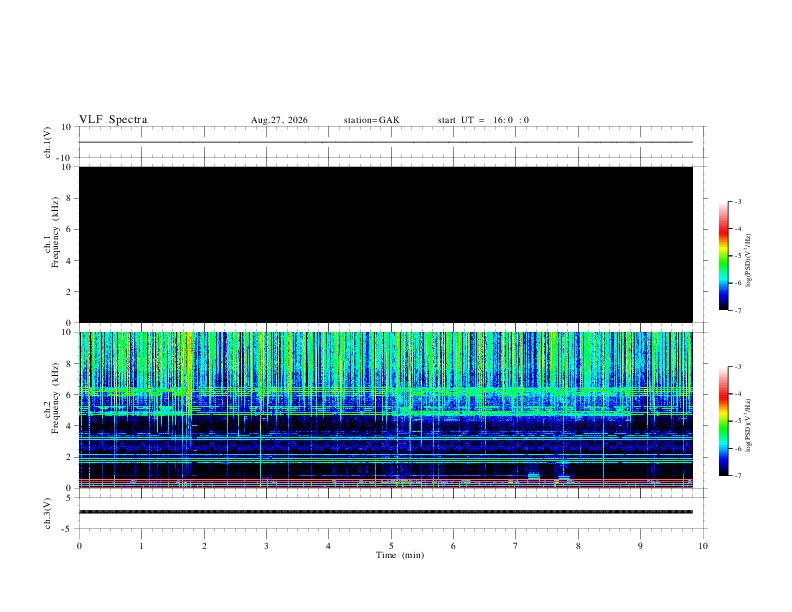Screen dimensions: 792x612
Task: Click the red band at ch.2 spectrogram bottom
Action: click(x=386, y=480)
